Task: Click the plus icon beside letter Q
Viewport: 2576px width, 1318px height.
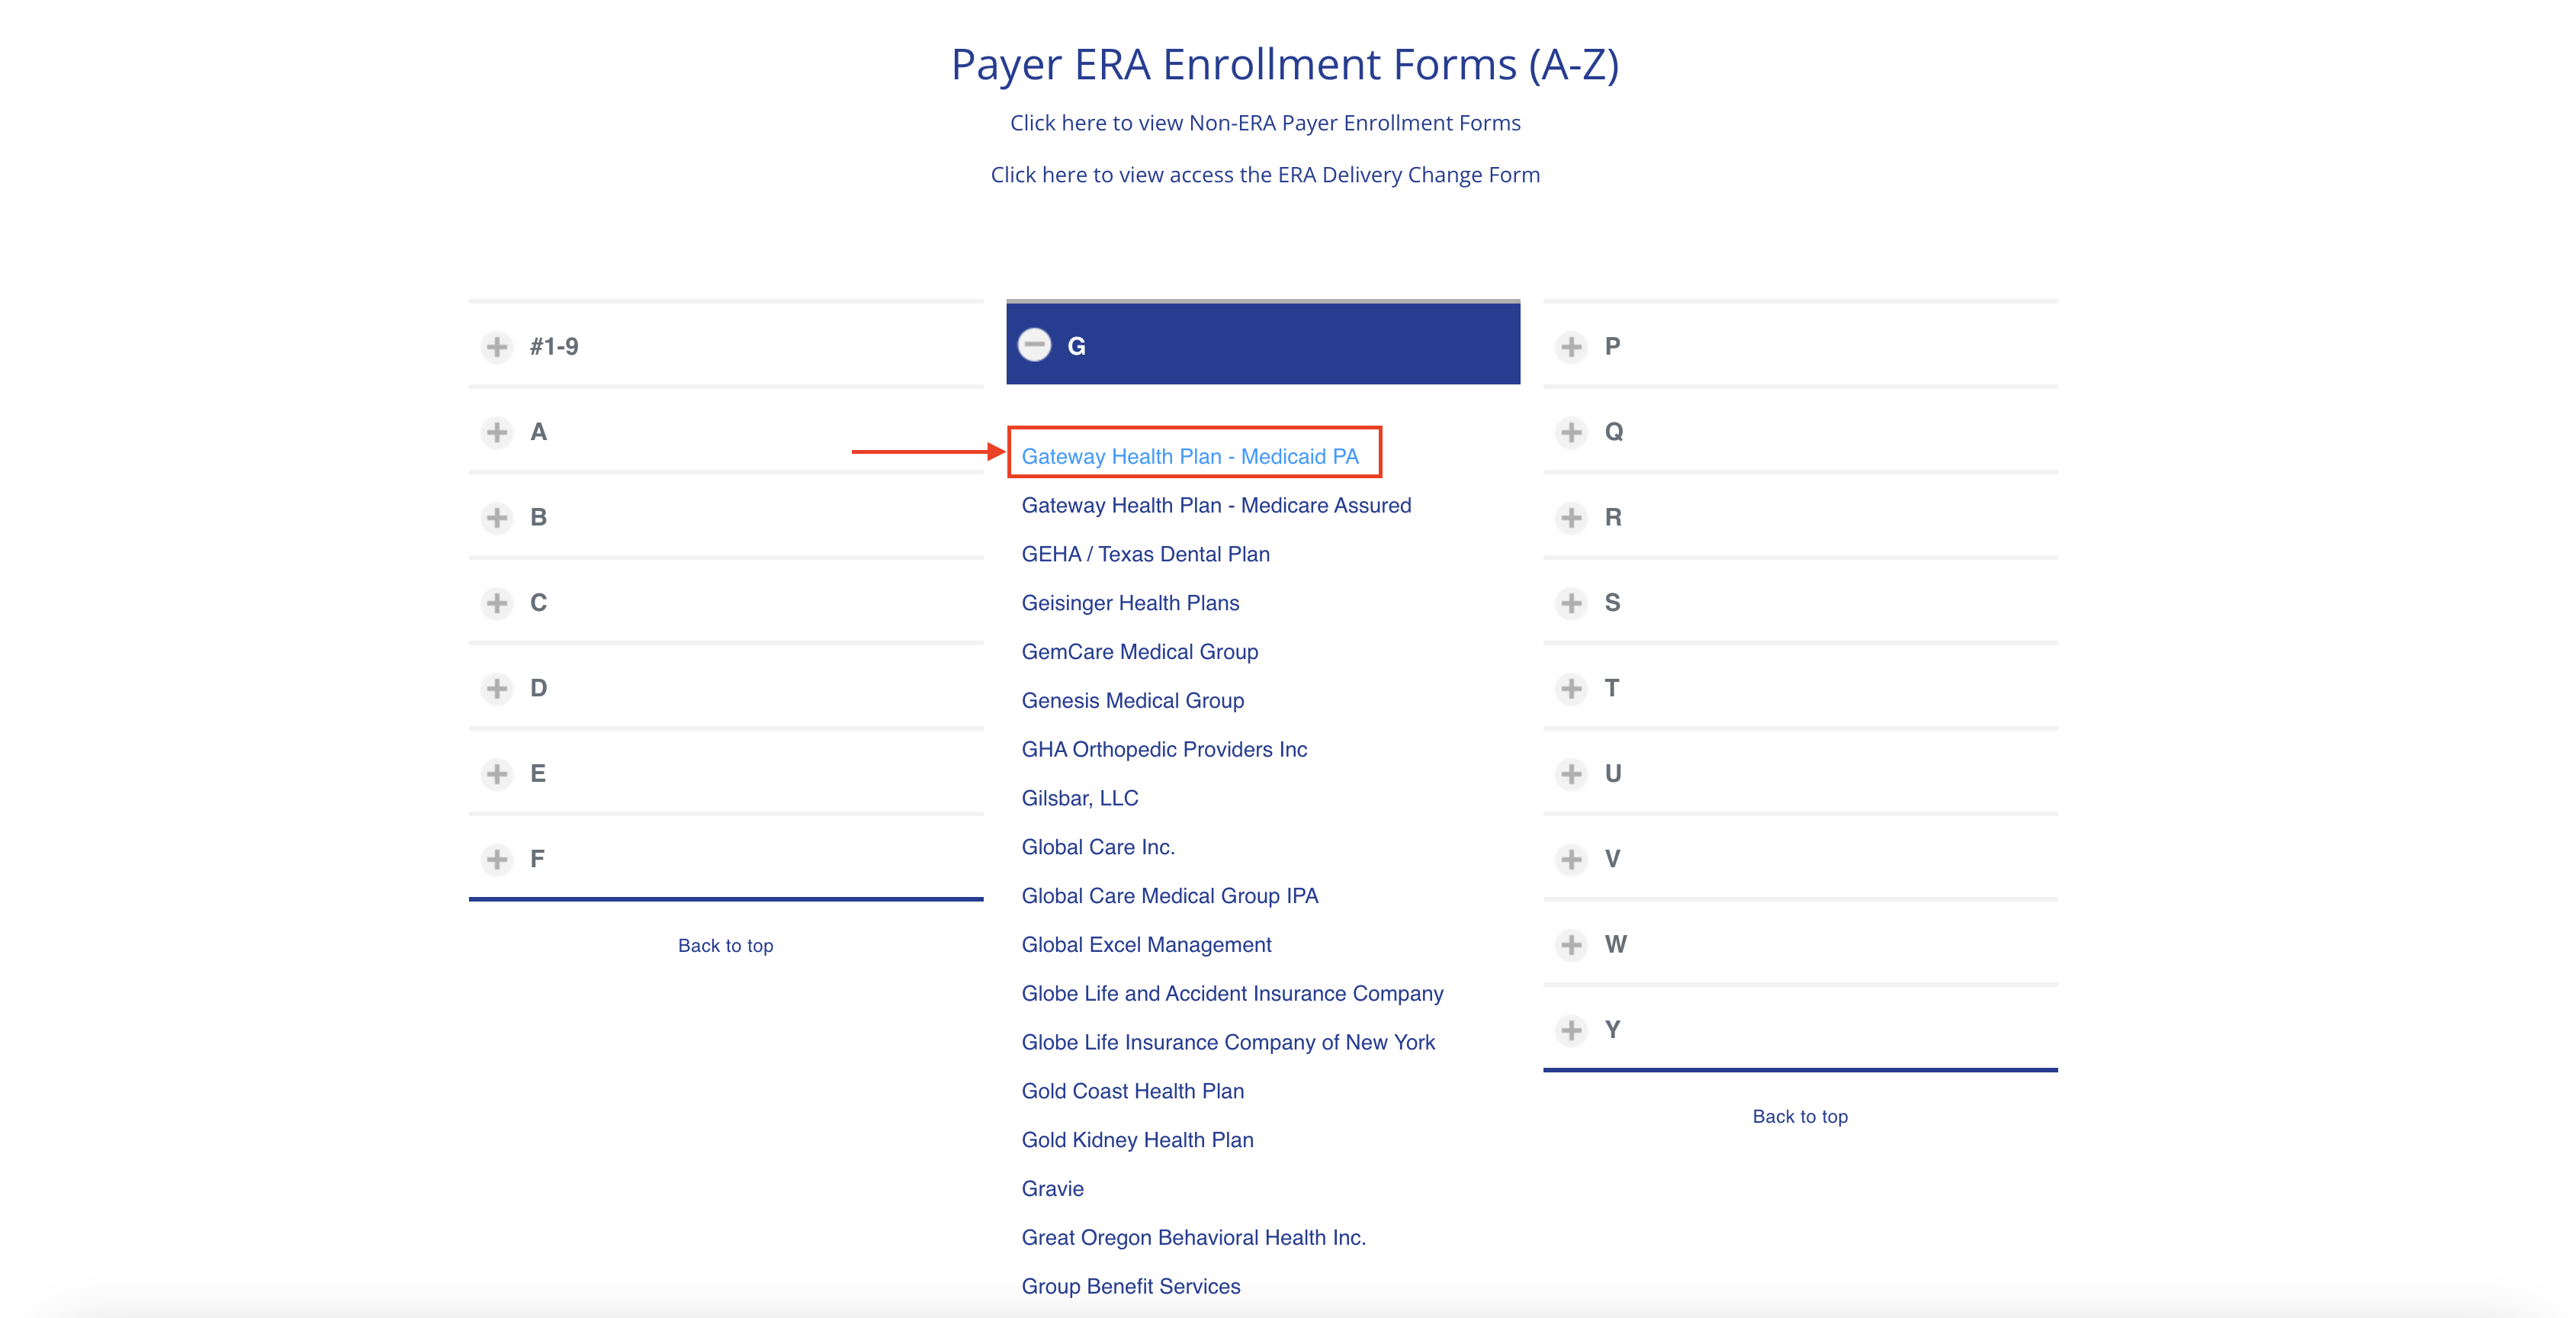Action: [x=1571, y=432]
